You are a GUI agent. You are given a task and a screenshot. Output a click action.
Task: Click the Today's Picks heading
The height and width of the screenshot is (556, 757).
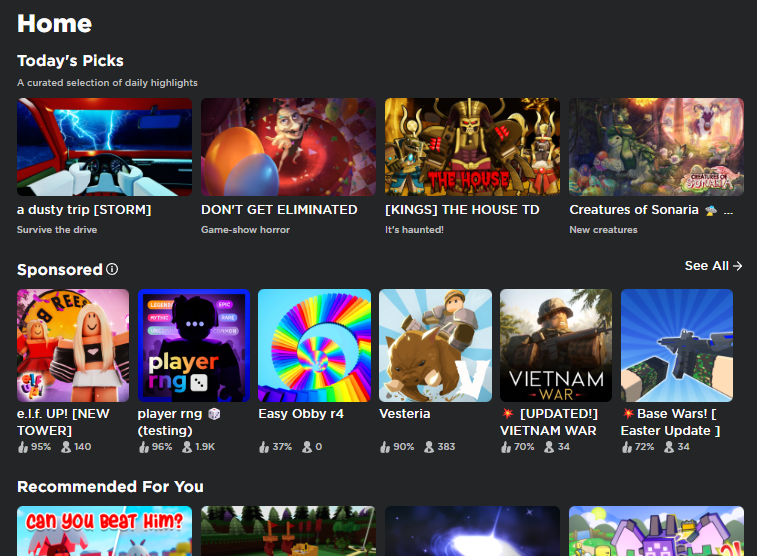pos(70,61)
